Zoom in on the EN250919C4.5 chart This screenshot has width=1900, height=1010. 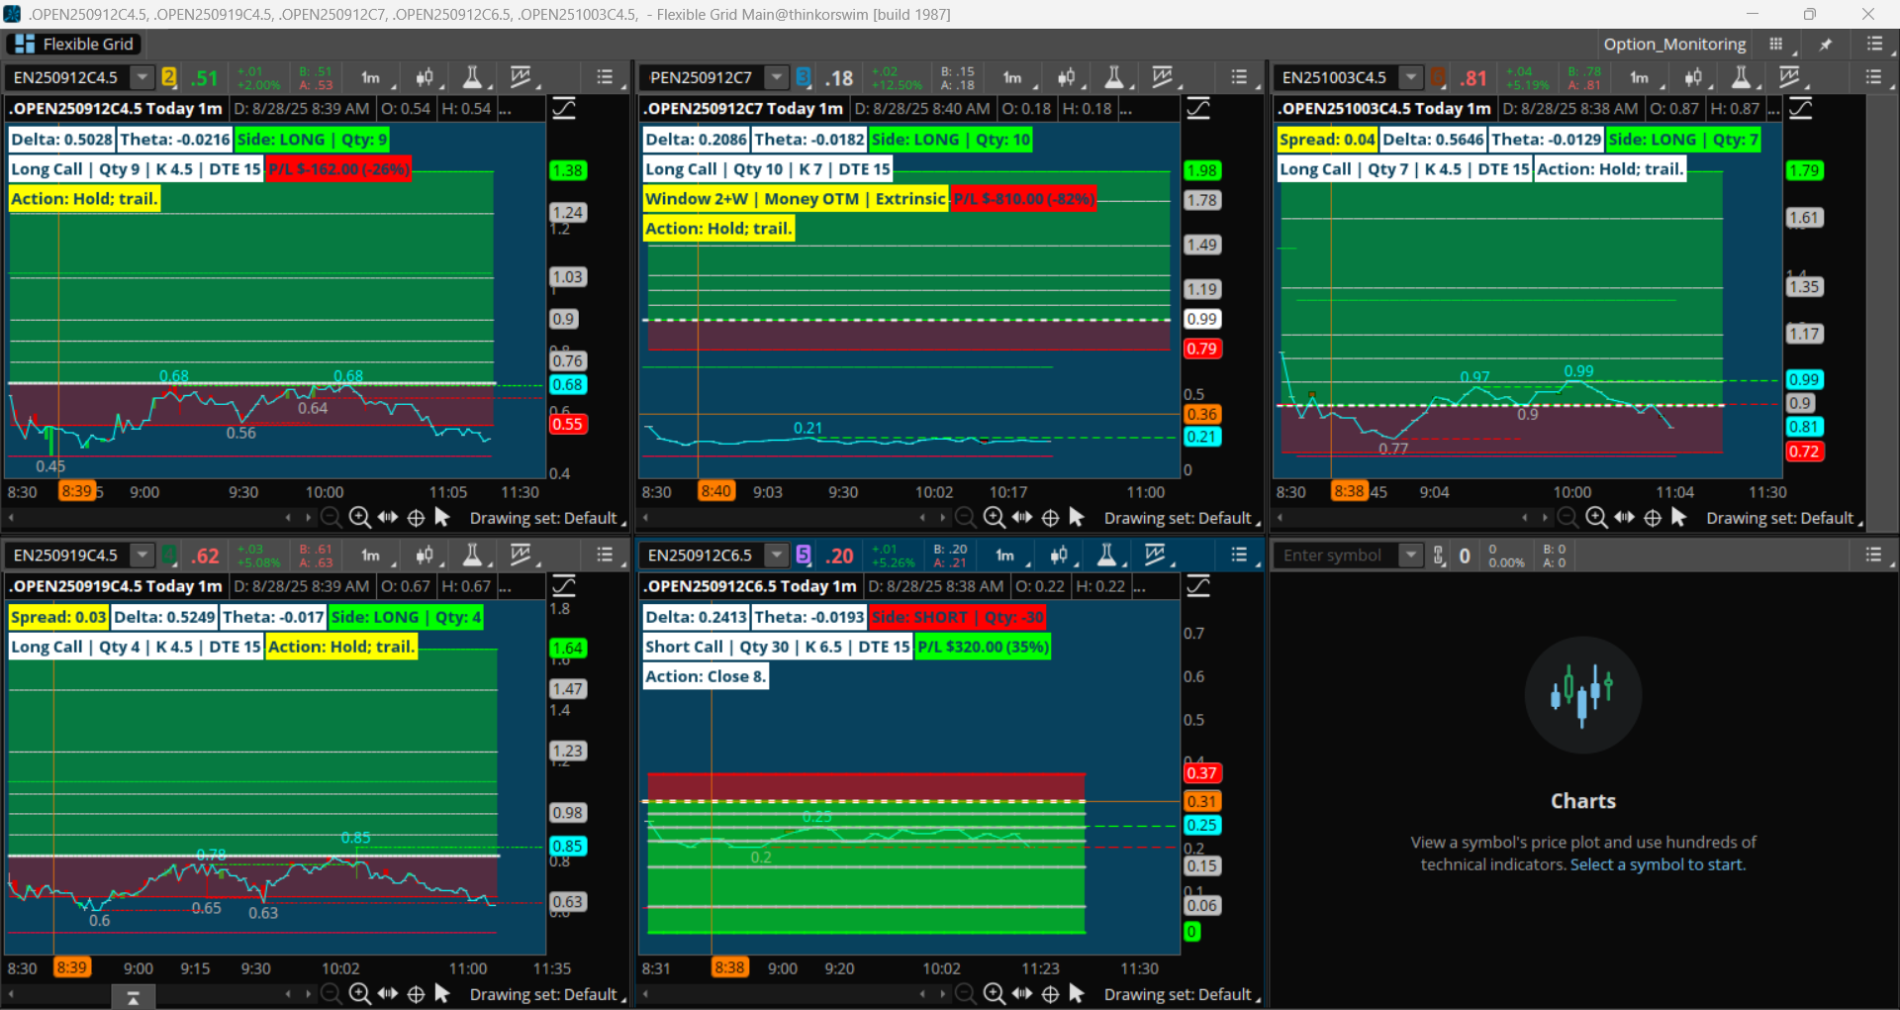[359, 994]
